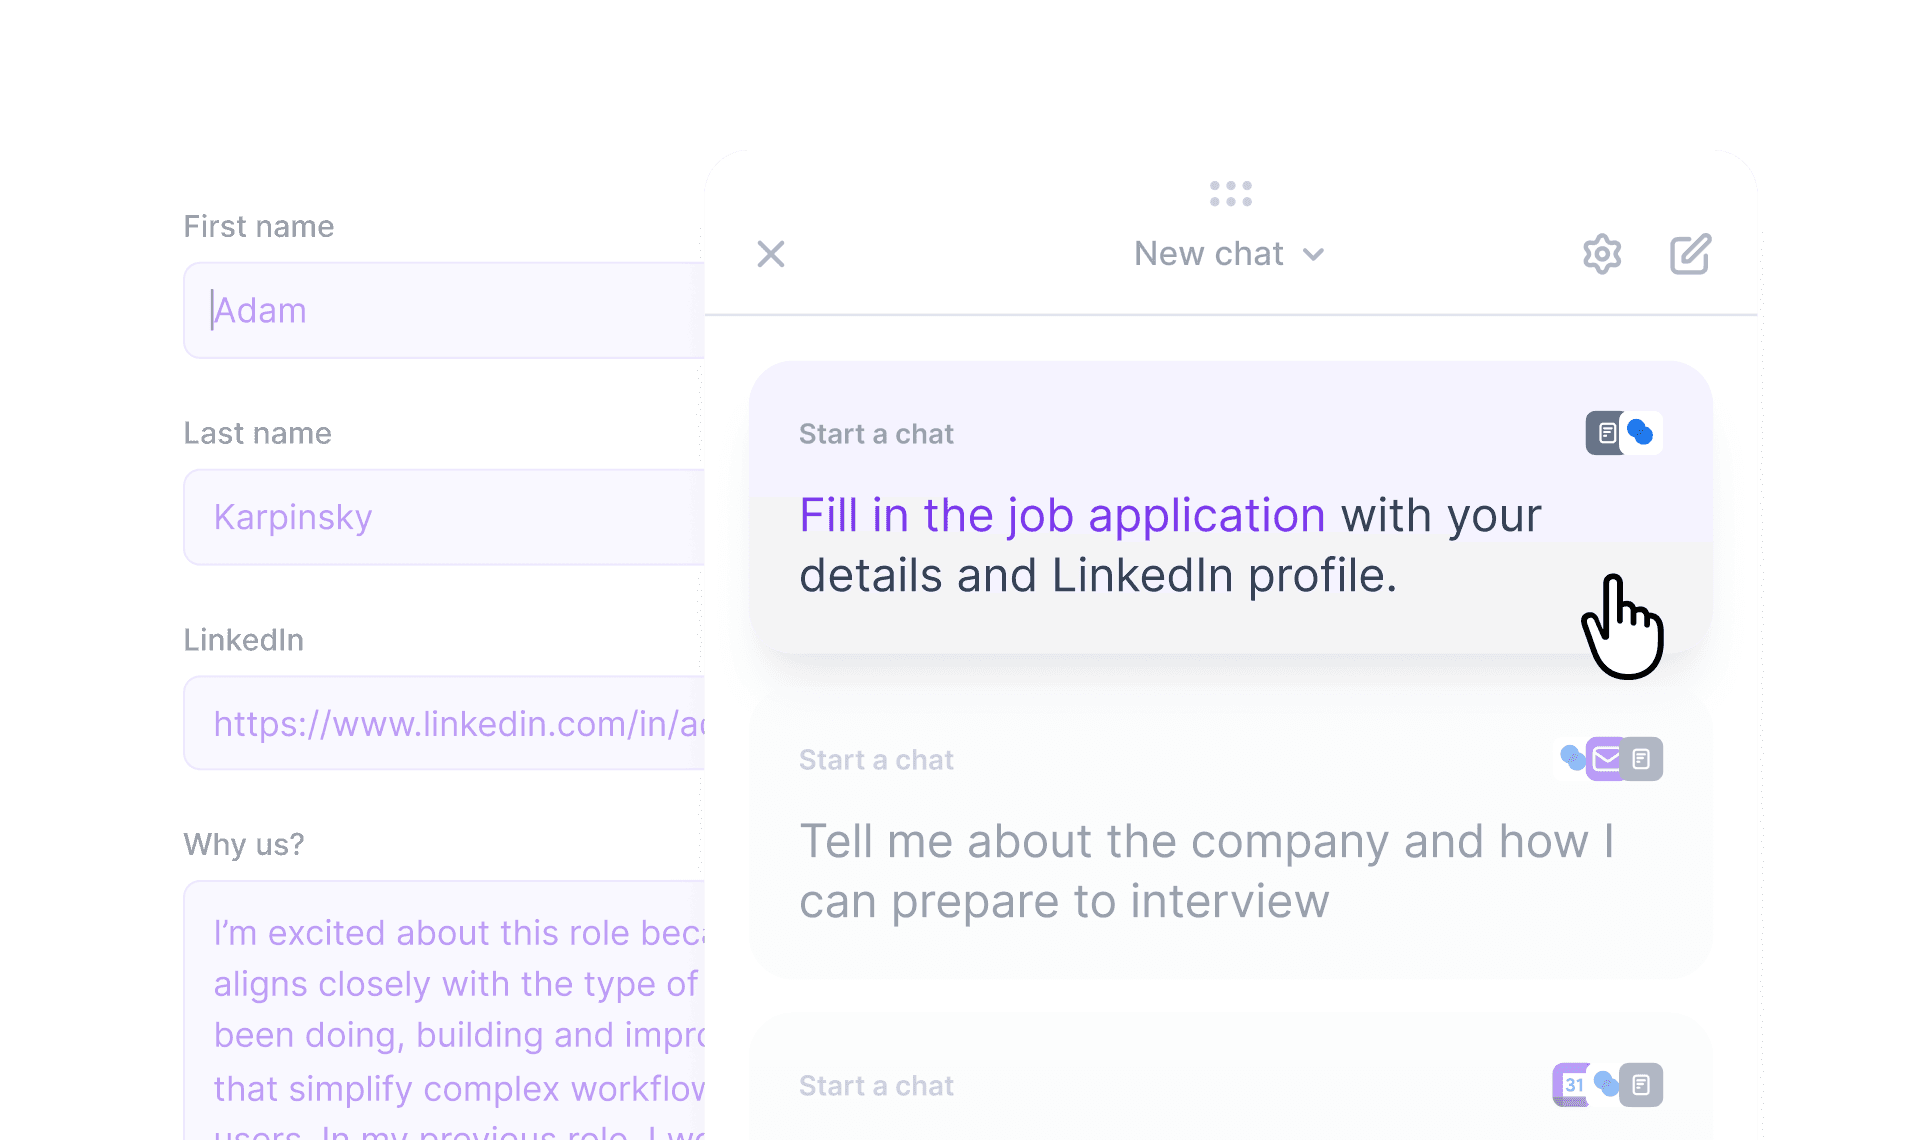Start a new chat with the compose pencil icon

coord(1690,254)
